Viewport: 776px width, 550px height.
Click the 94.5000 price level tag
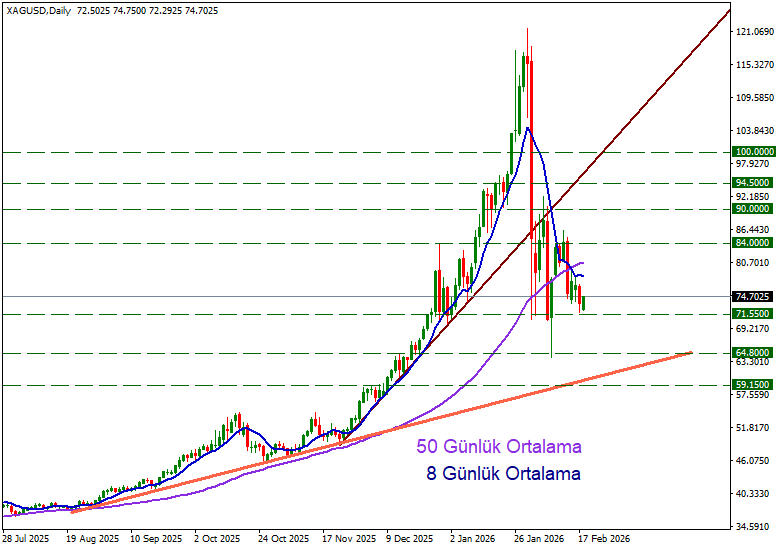(752, 184)
